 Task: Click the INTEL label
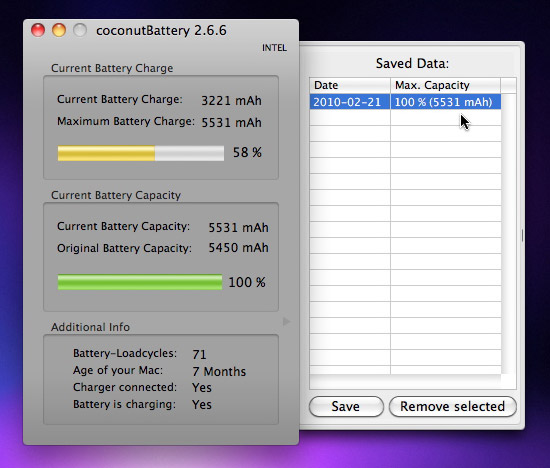[x=274, y=48]
